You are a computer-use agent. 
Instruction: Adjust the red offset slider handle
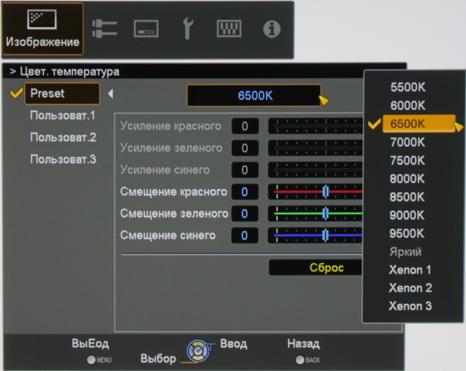[326, 192]
